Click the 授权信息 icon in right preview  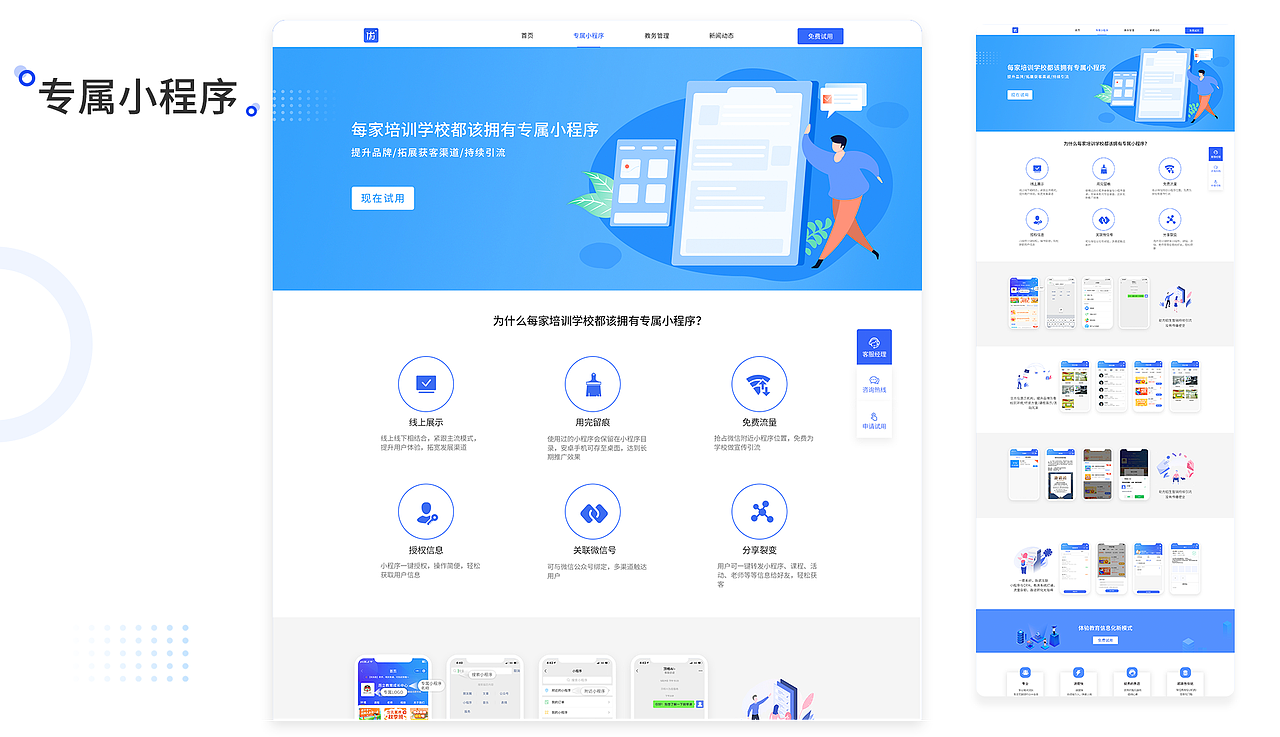point(1038,219)
